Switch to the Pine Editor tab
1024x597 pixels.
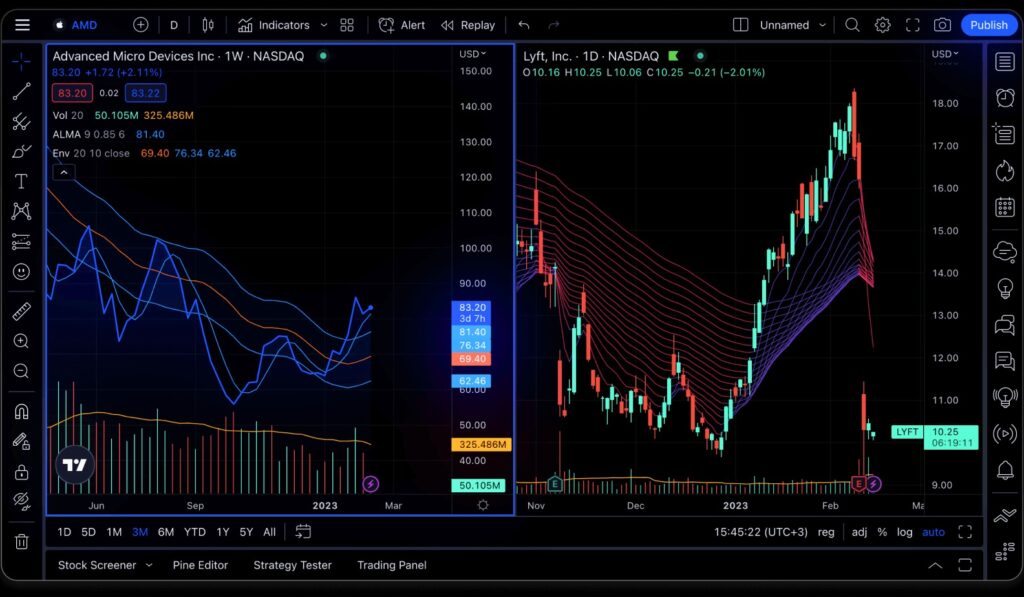click(201, 565)
